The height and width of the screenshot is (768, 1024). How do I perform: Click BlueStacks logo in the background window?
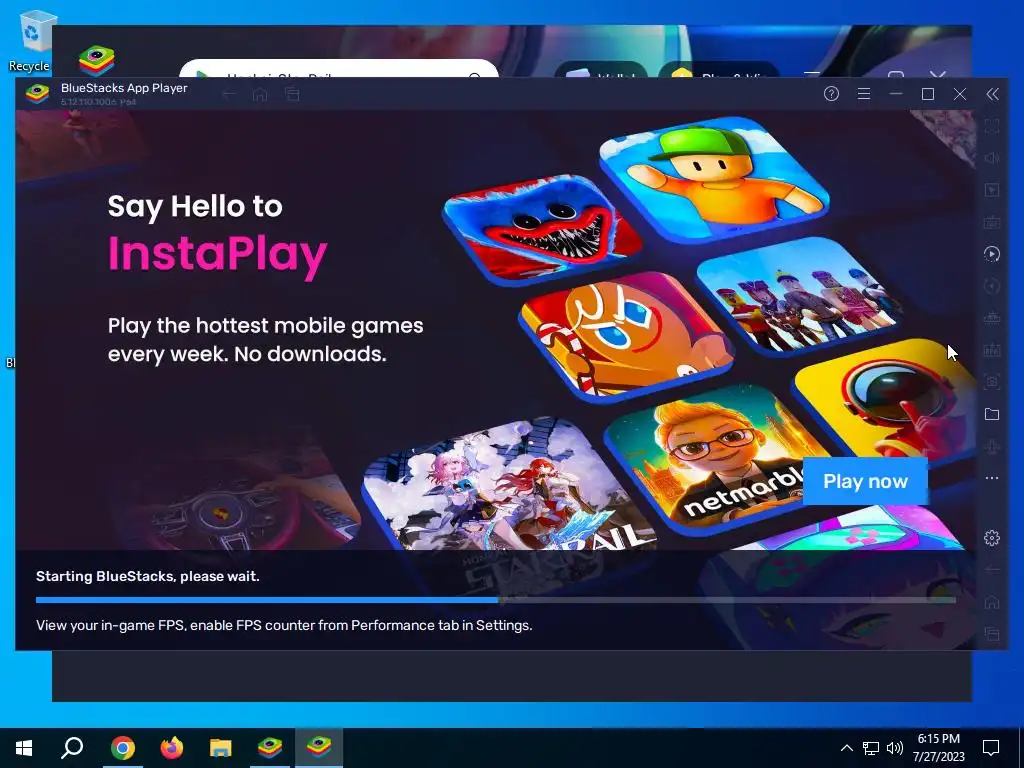coord(97,61)
